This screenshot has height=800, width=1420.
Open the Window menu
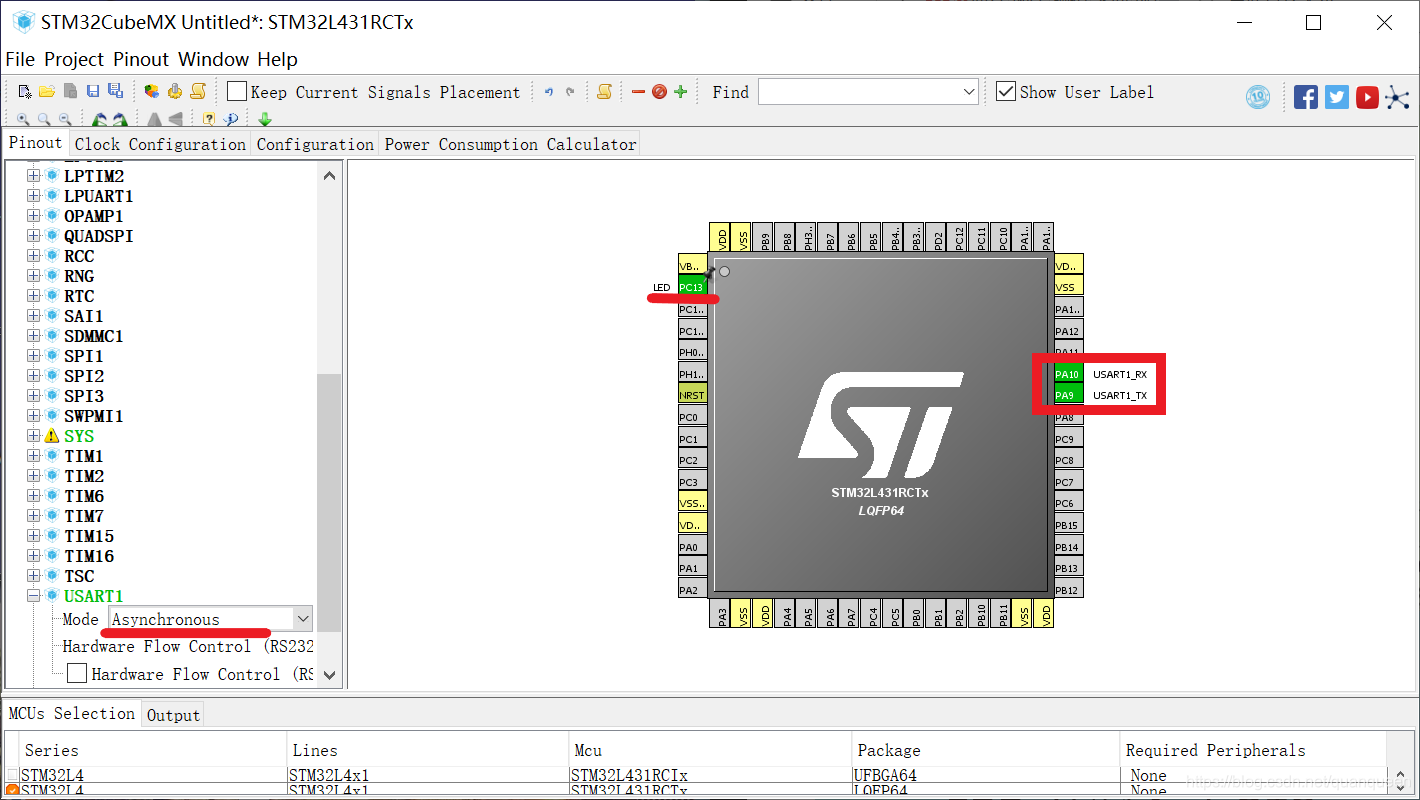(214, 59)
